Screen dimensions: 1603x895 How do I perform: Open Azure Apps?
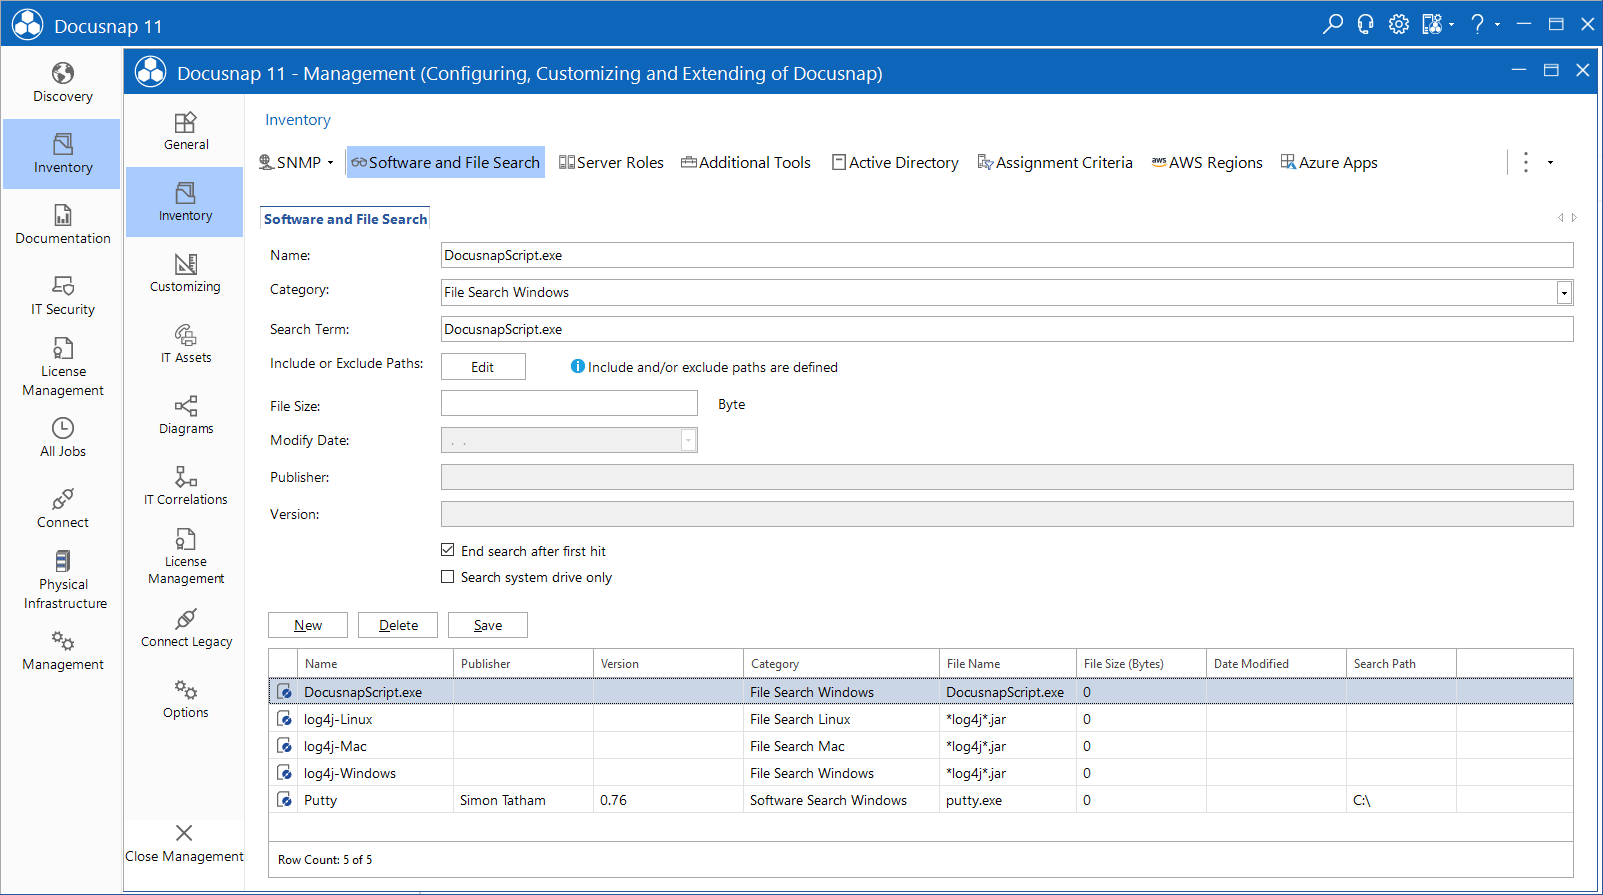(x=1329, y=162)
